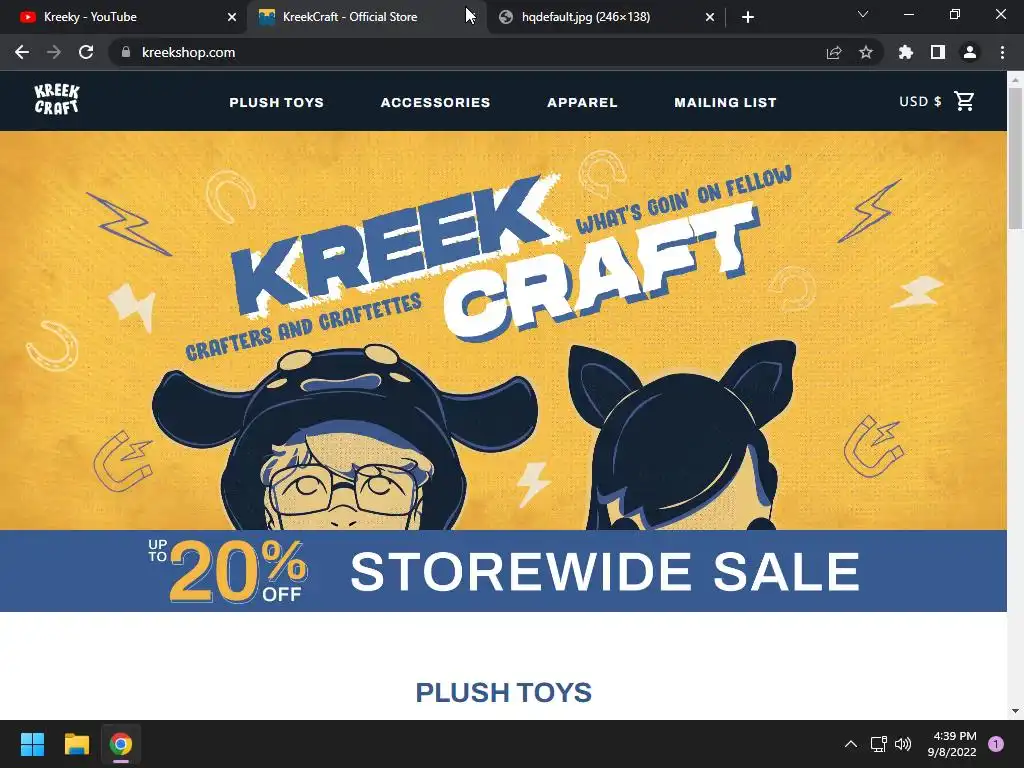
Task: Open the shopping cart icon
Action: pos(964,101)
